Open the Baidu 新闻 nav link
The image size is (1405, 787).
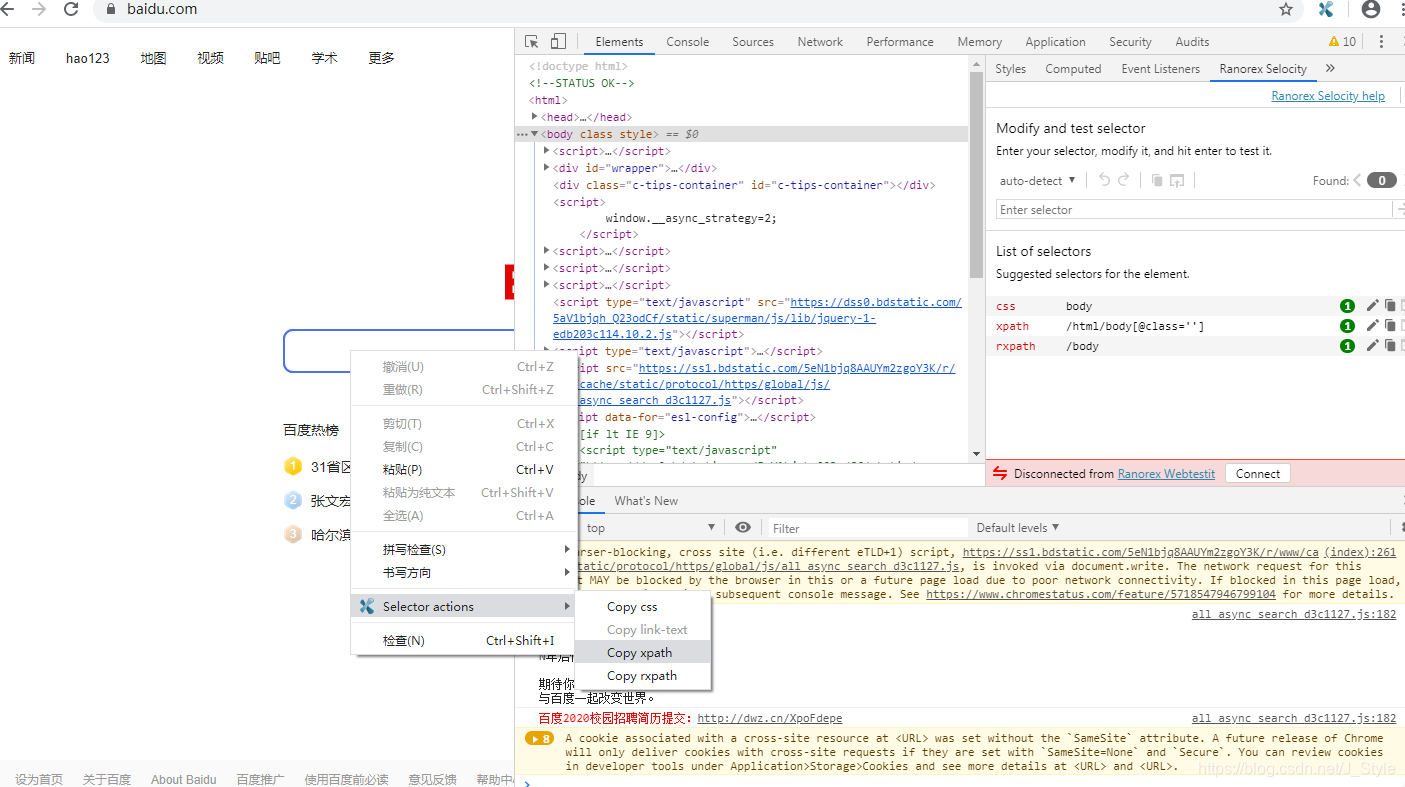(22, 58)
